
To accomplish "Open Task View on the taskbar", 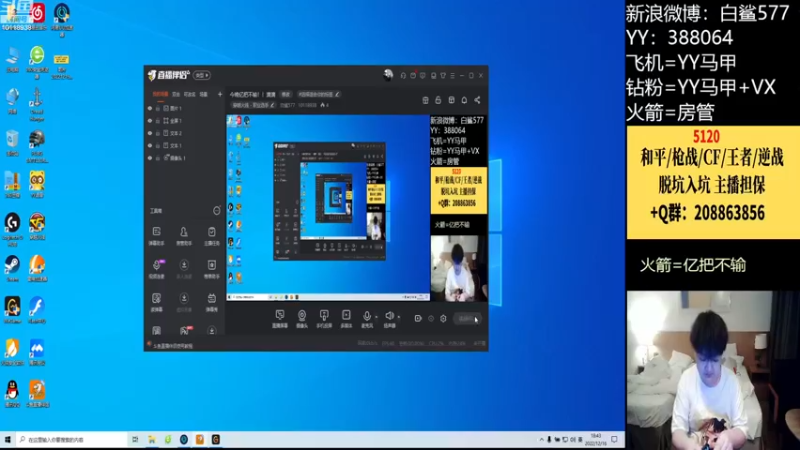I will point(135,439).
